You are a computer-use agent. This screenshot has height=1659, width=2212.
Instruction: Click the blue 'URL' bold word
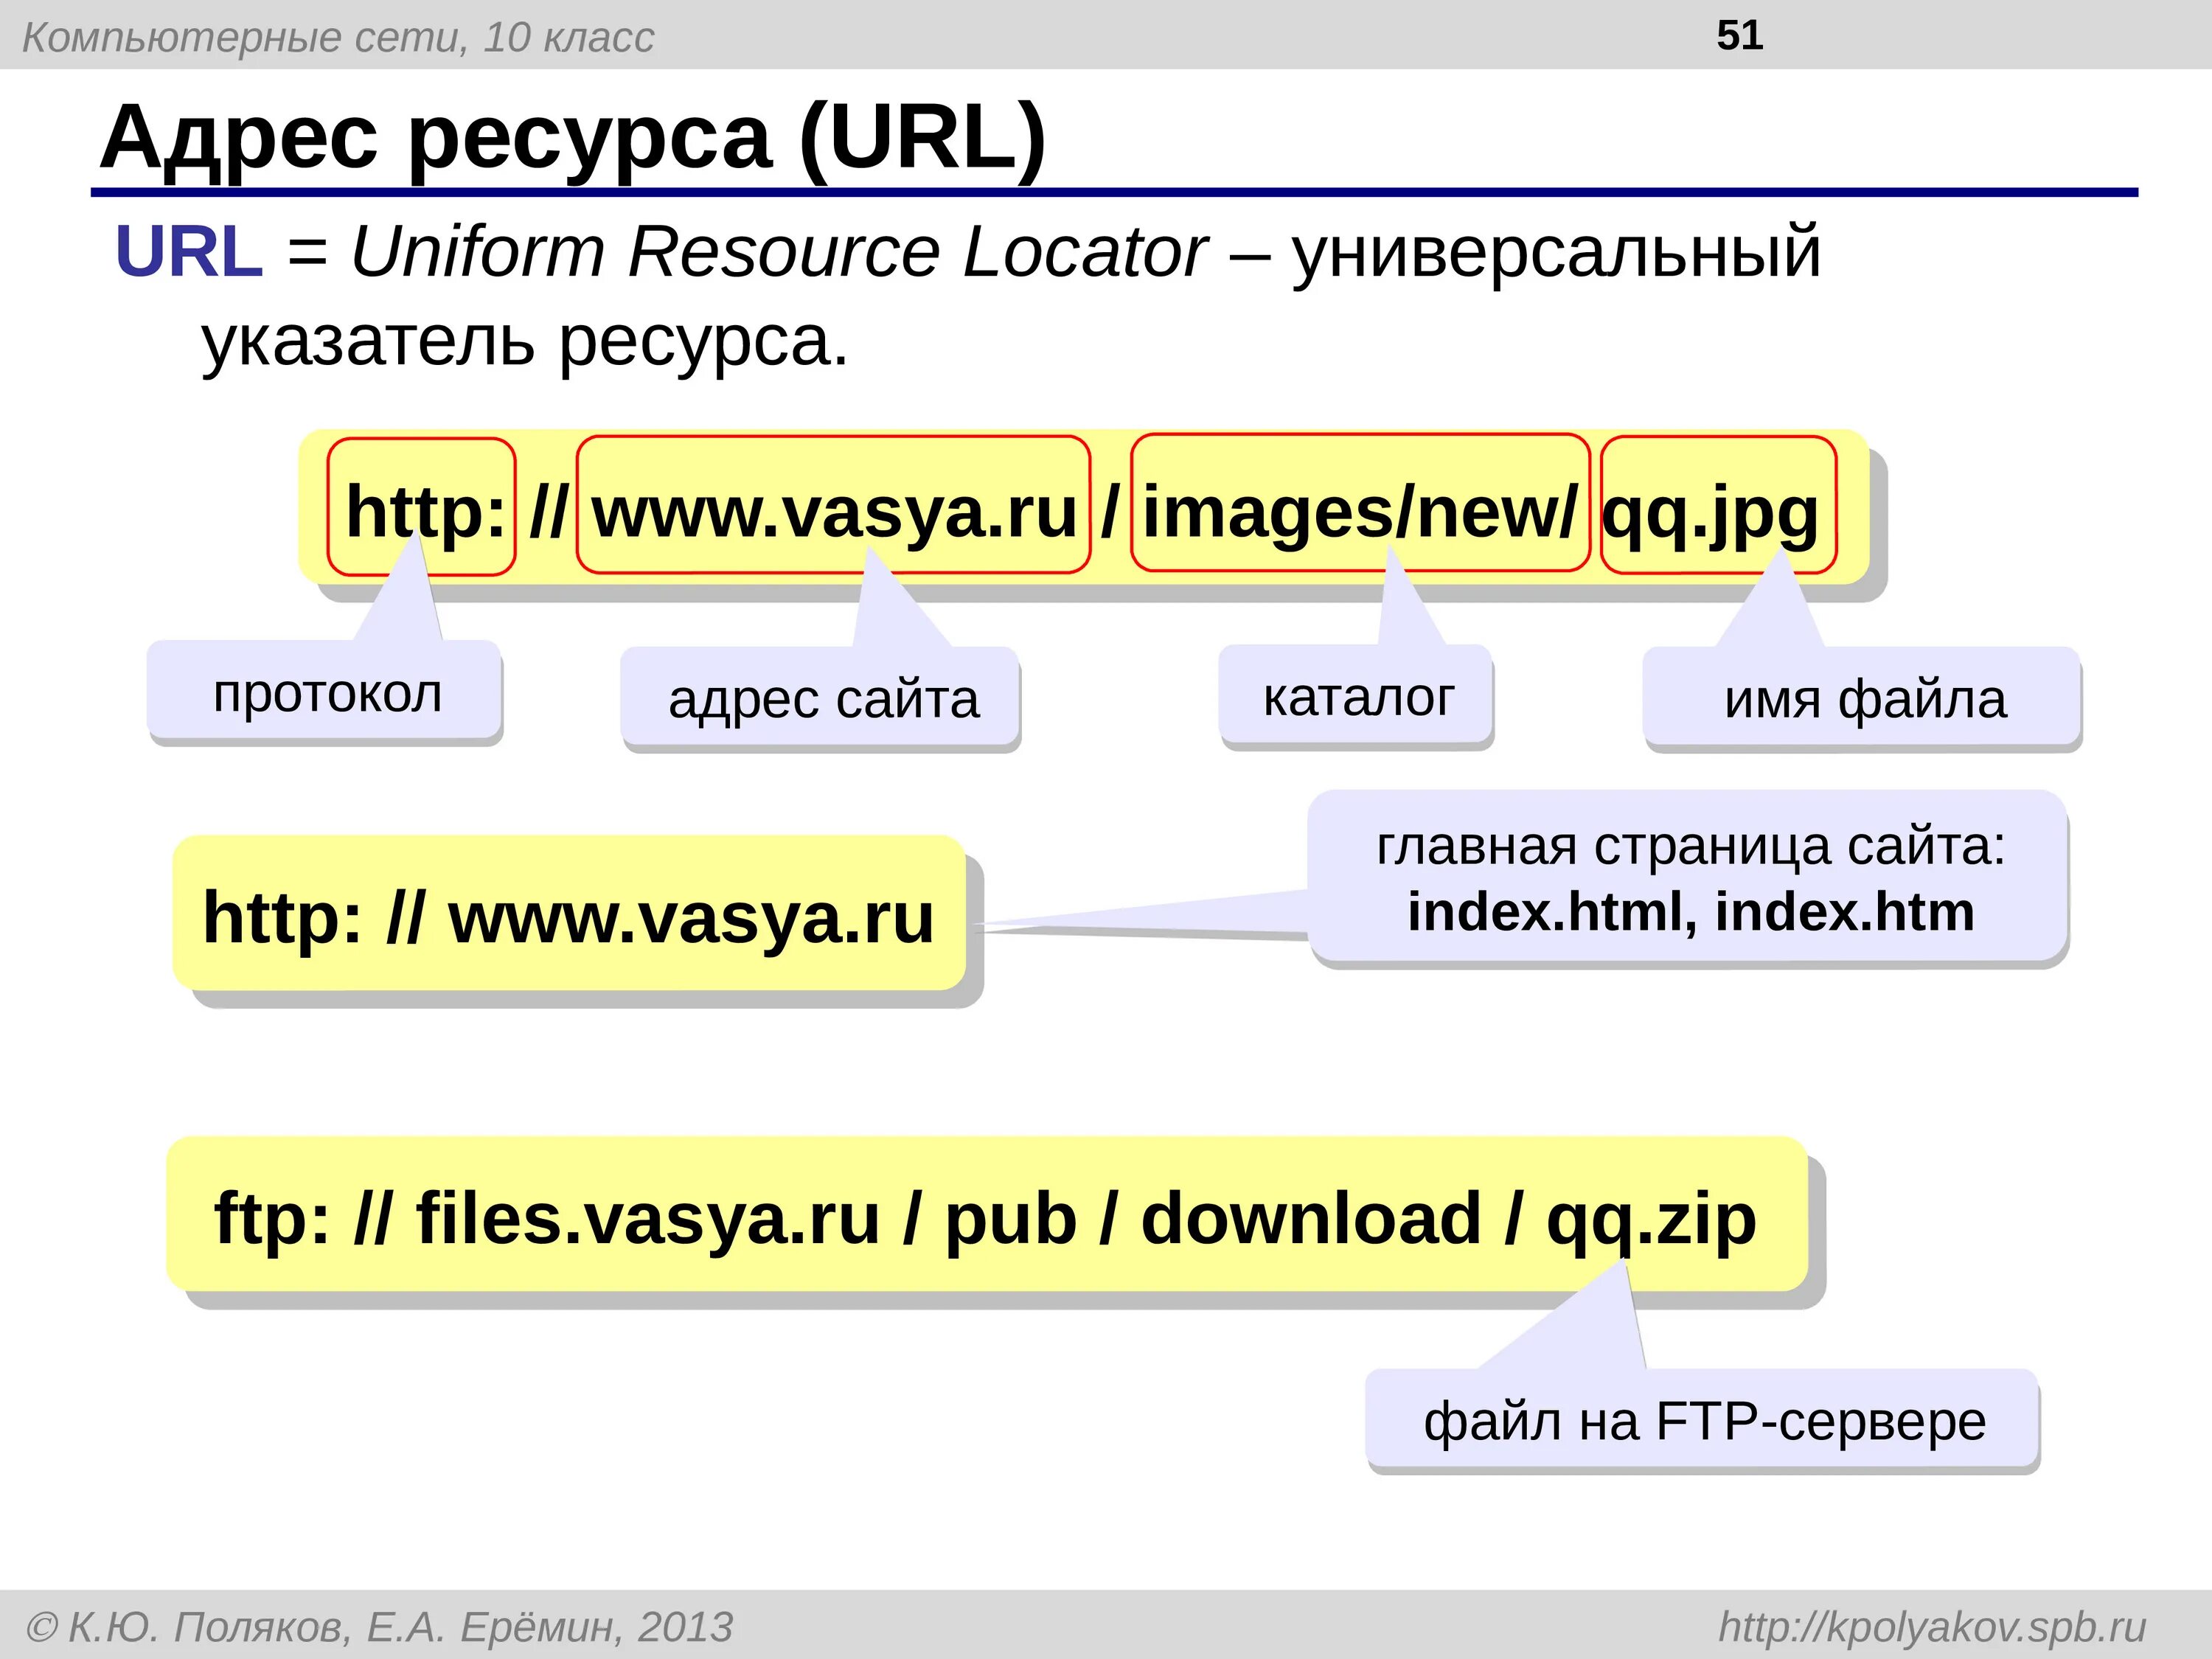(x=189, y=251)
